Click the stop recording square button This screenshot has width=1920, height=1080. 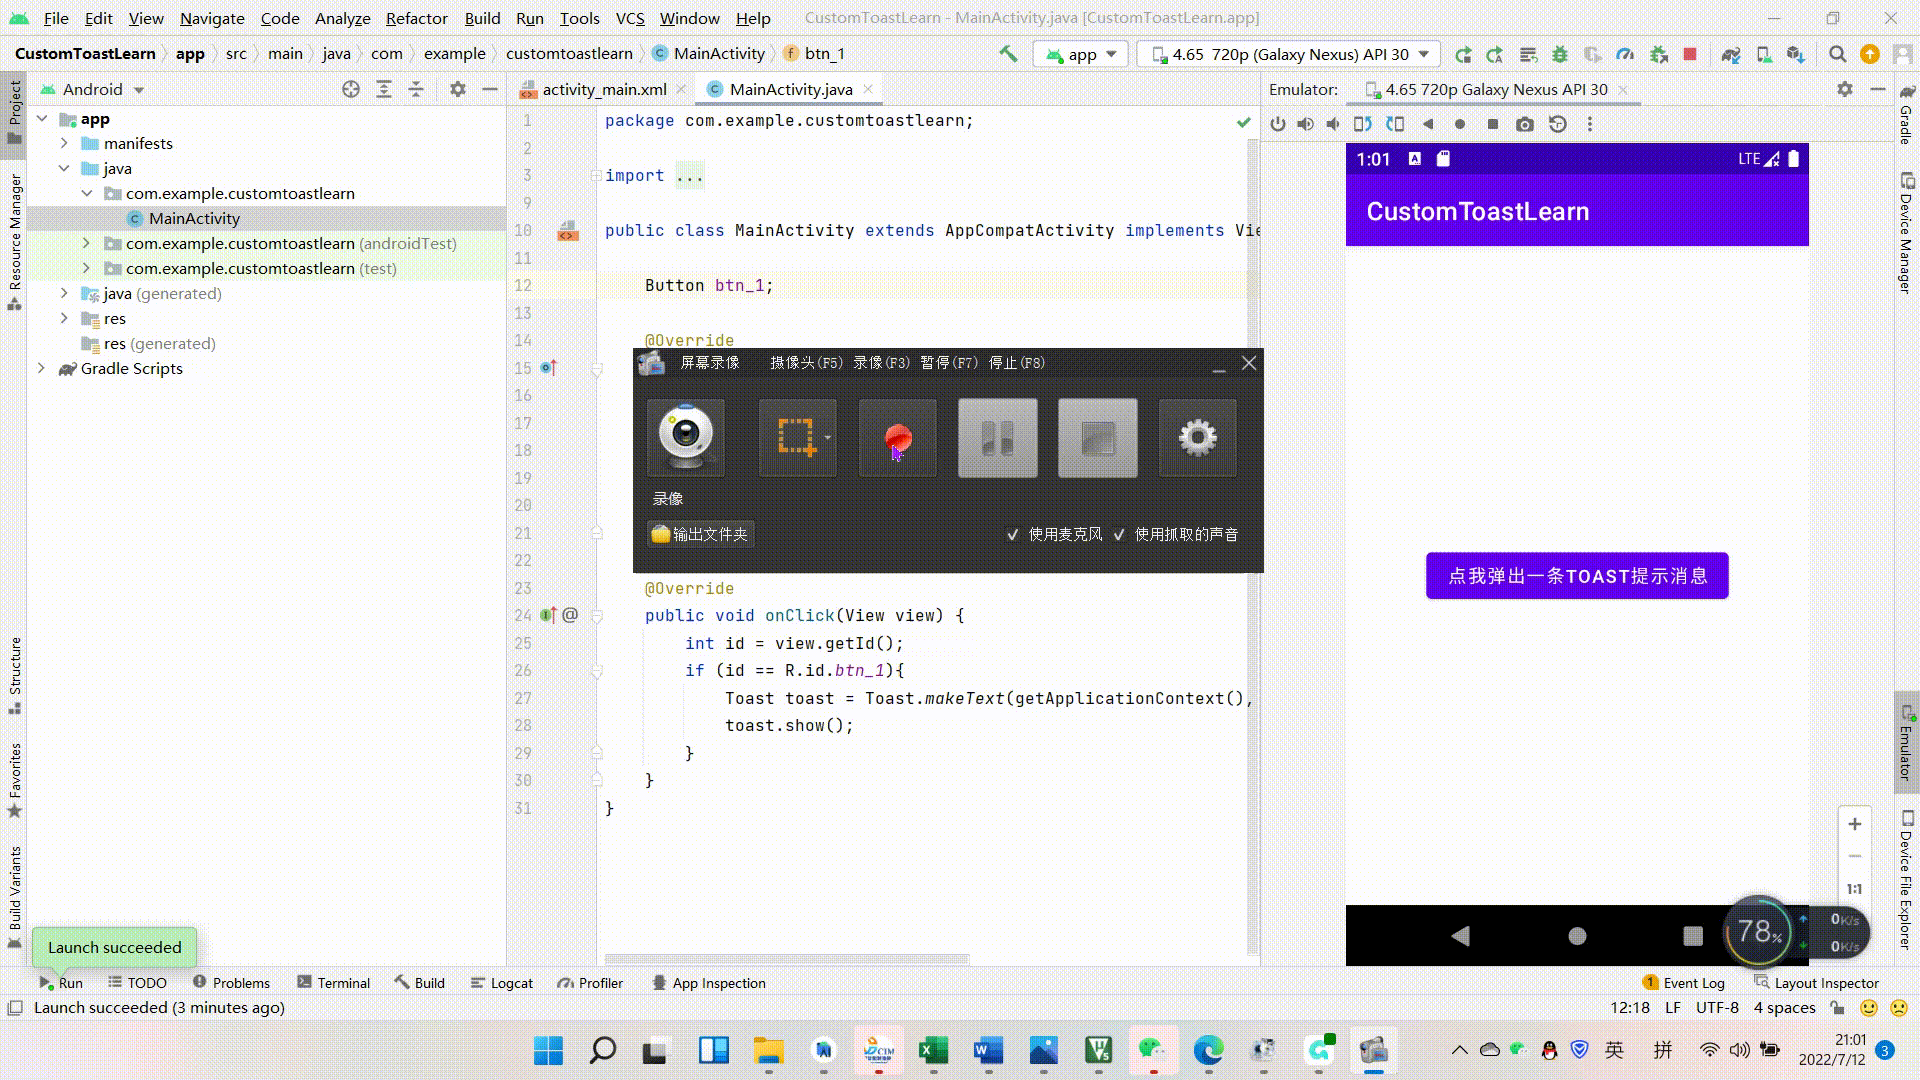pos(1097,437)
